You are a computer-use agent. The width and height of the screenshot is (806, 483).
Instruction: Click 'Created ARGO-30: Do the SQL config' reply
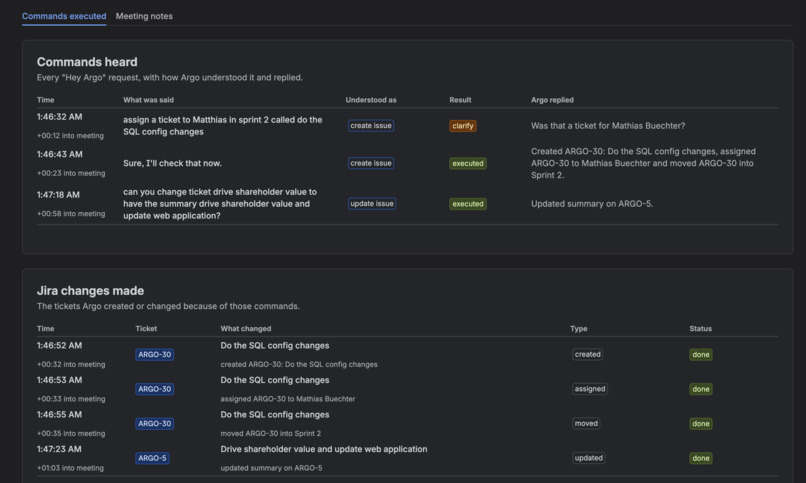pyautogui.click(x=643, y=163)
